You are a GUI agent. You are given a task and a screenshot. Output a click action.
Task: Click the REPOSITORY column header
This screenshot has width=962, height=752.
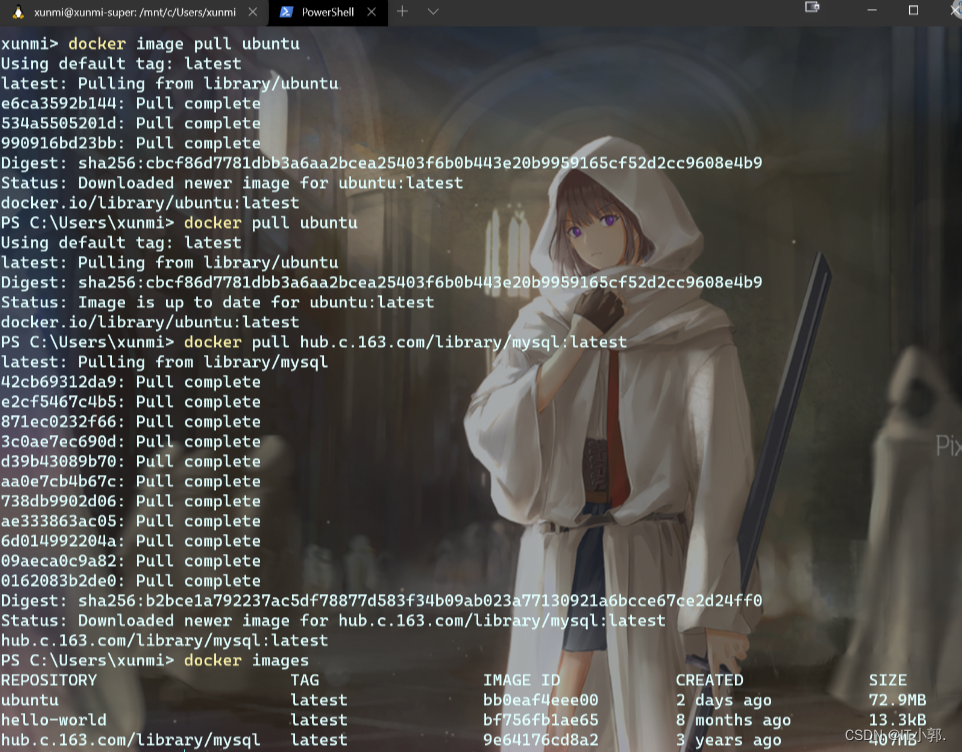point(49,680)
